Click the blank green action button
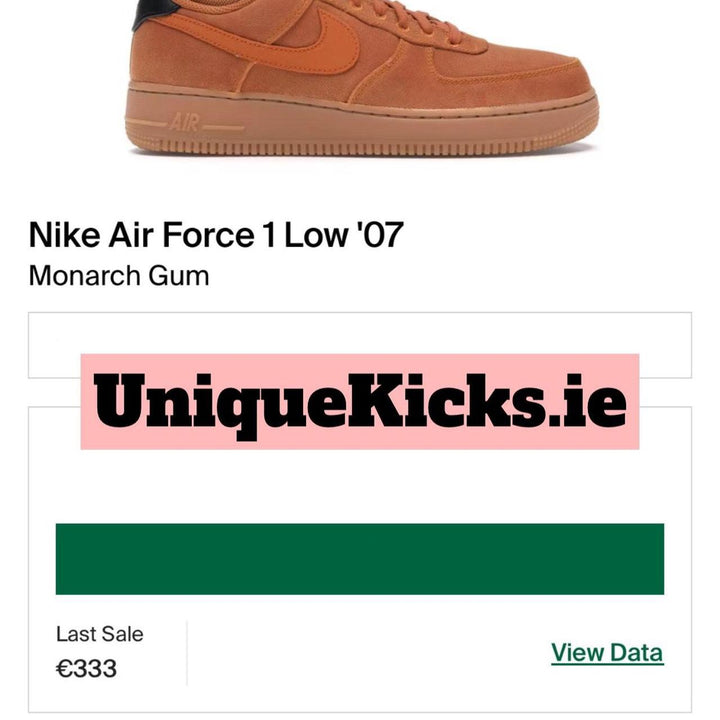 360,559
